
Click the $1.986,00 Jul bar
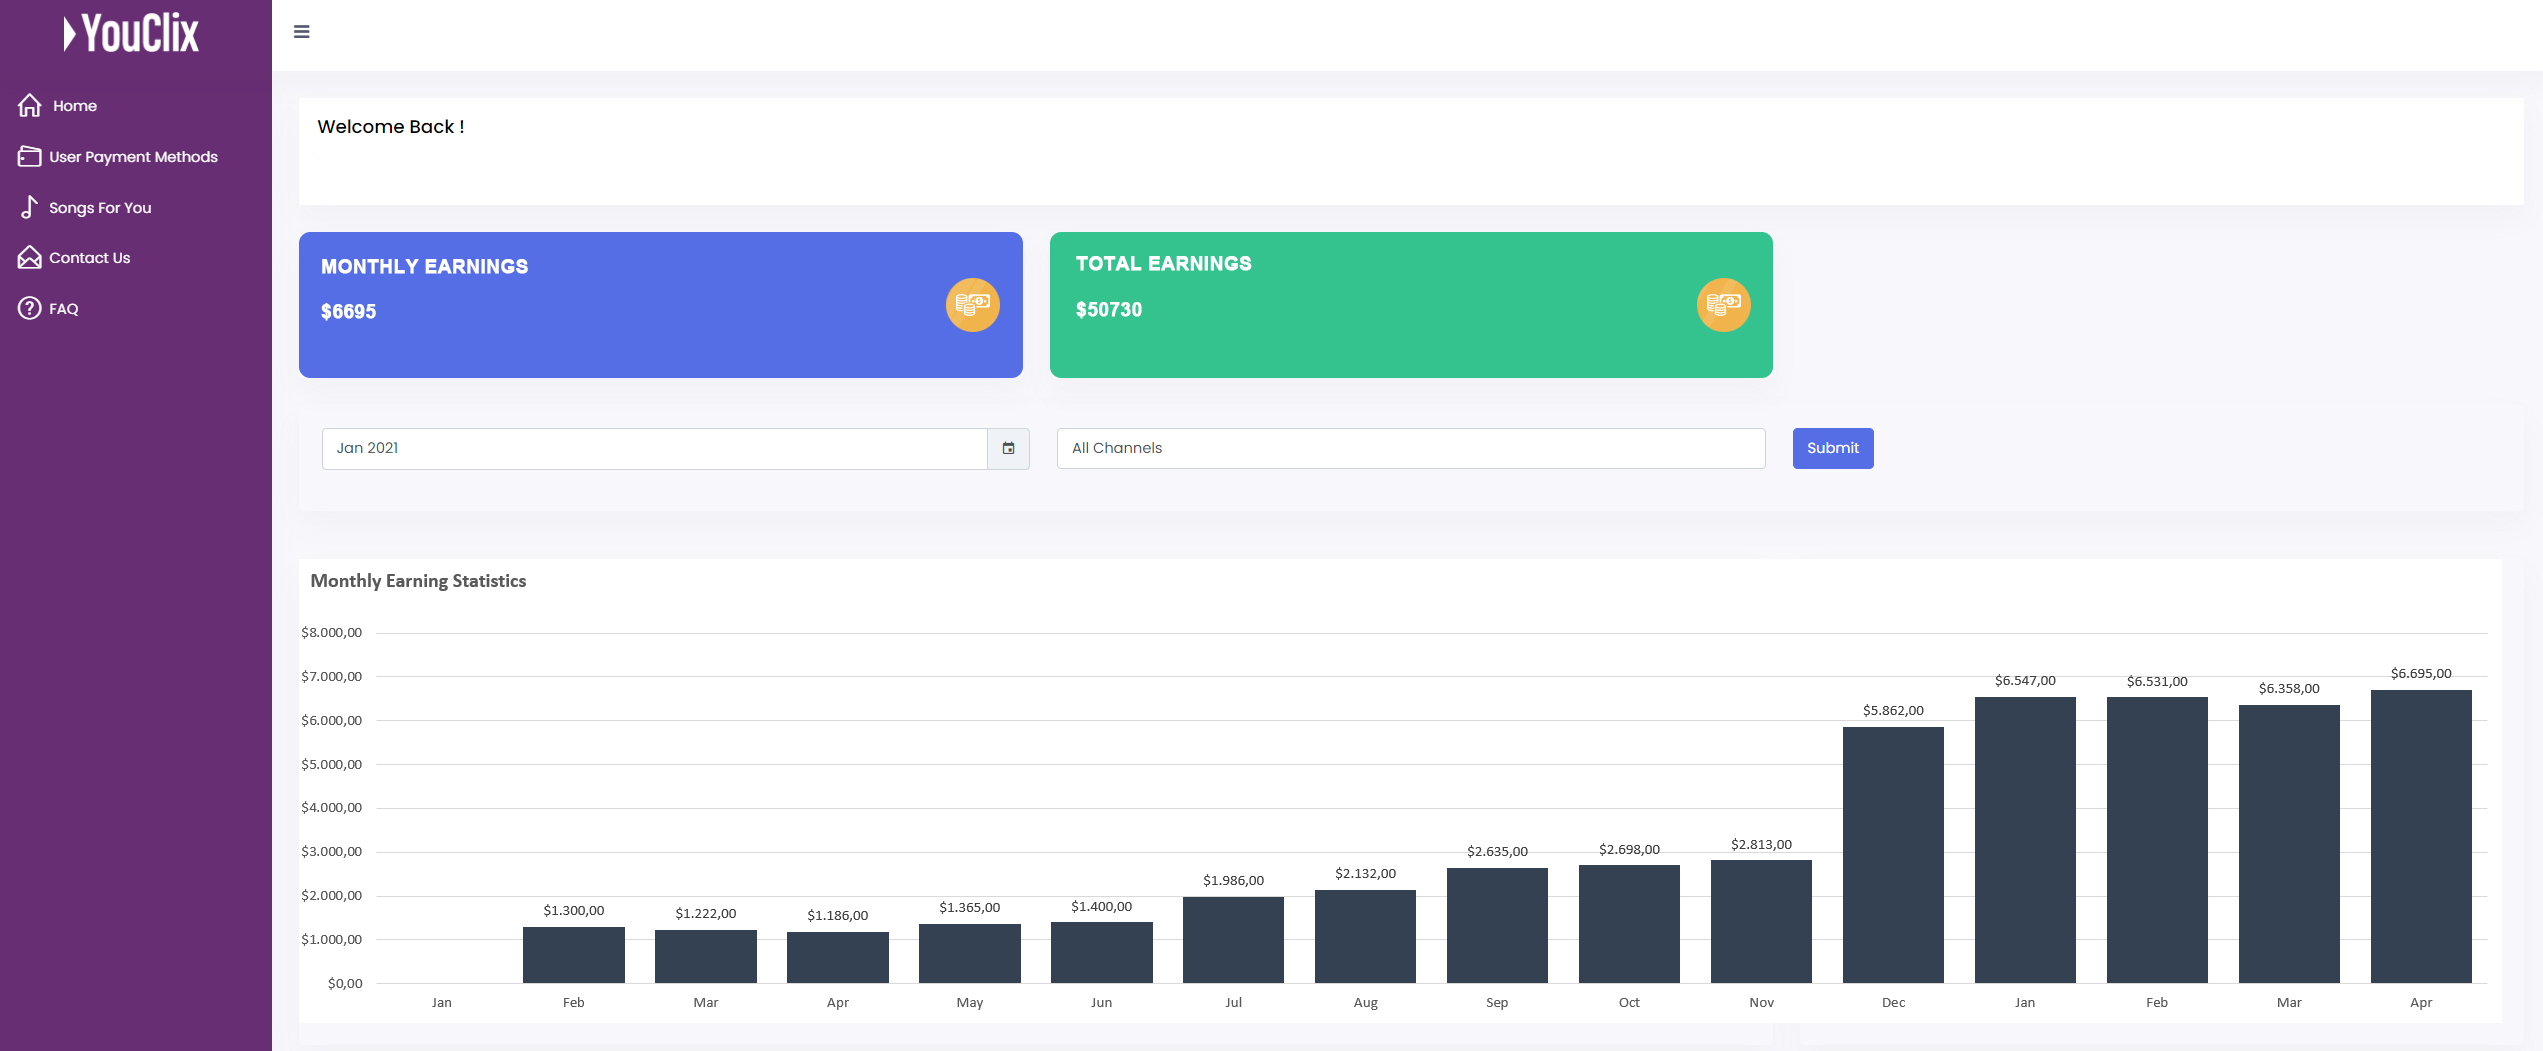point(1233,940)
